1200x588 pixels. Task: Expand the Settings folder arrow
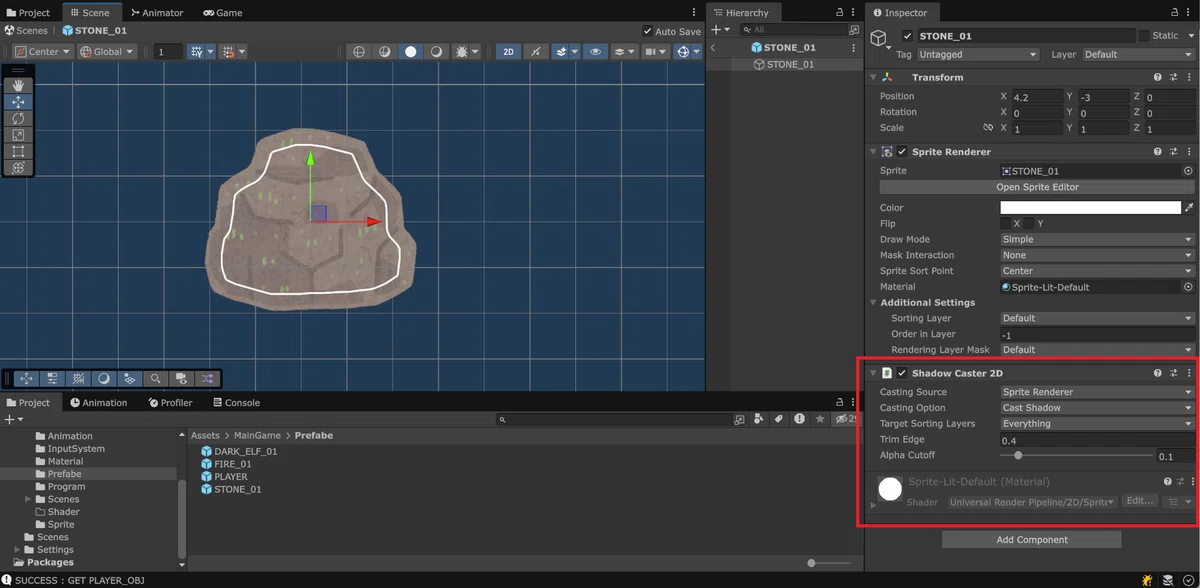coord(17,549)
